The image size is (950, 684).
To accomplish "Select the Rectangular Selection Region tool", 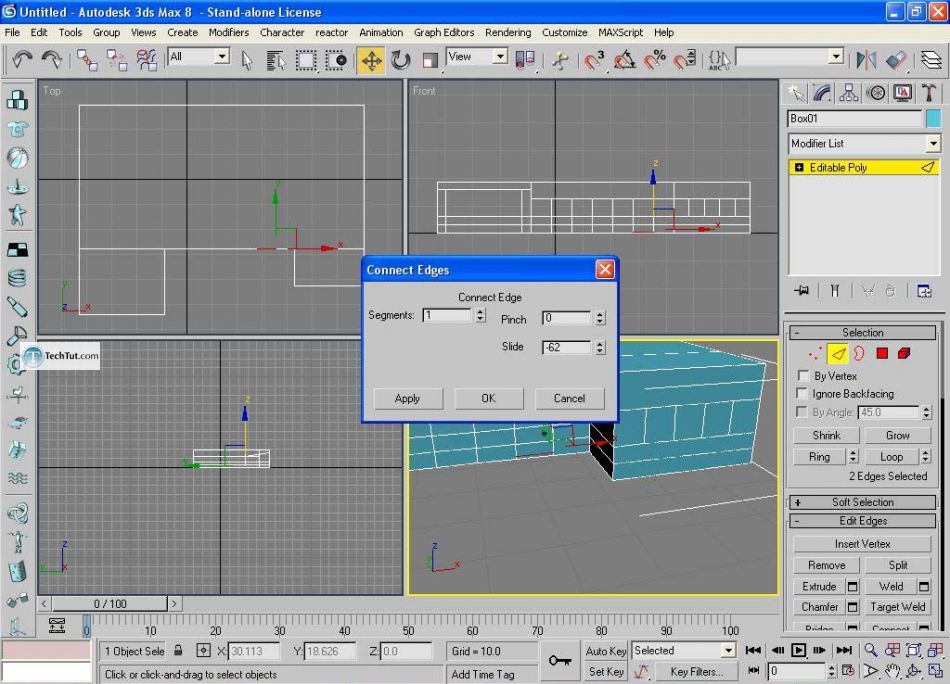I will tap(306, 60).
